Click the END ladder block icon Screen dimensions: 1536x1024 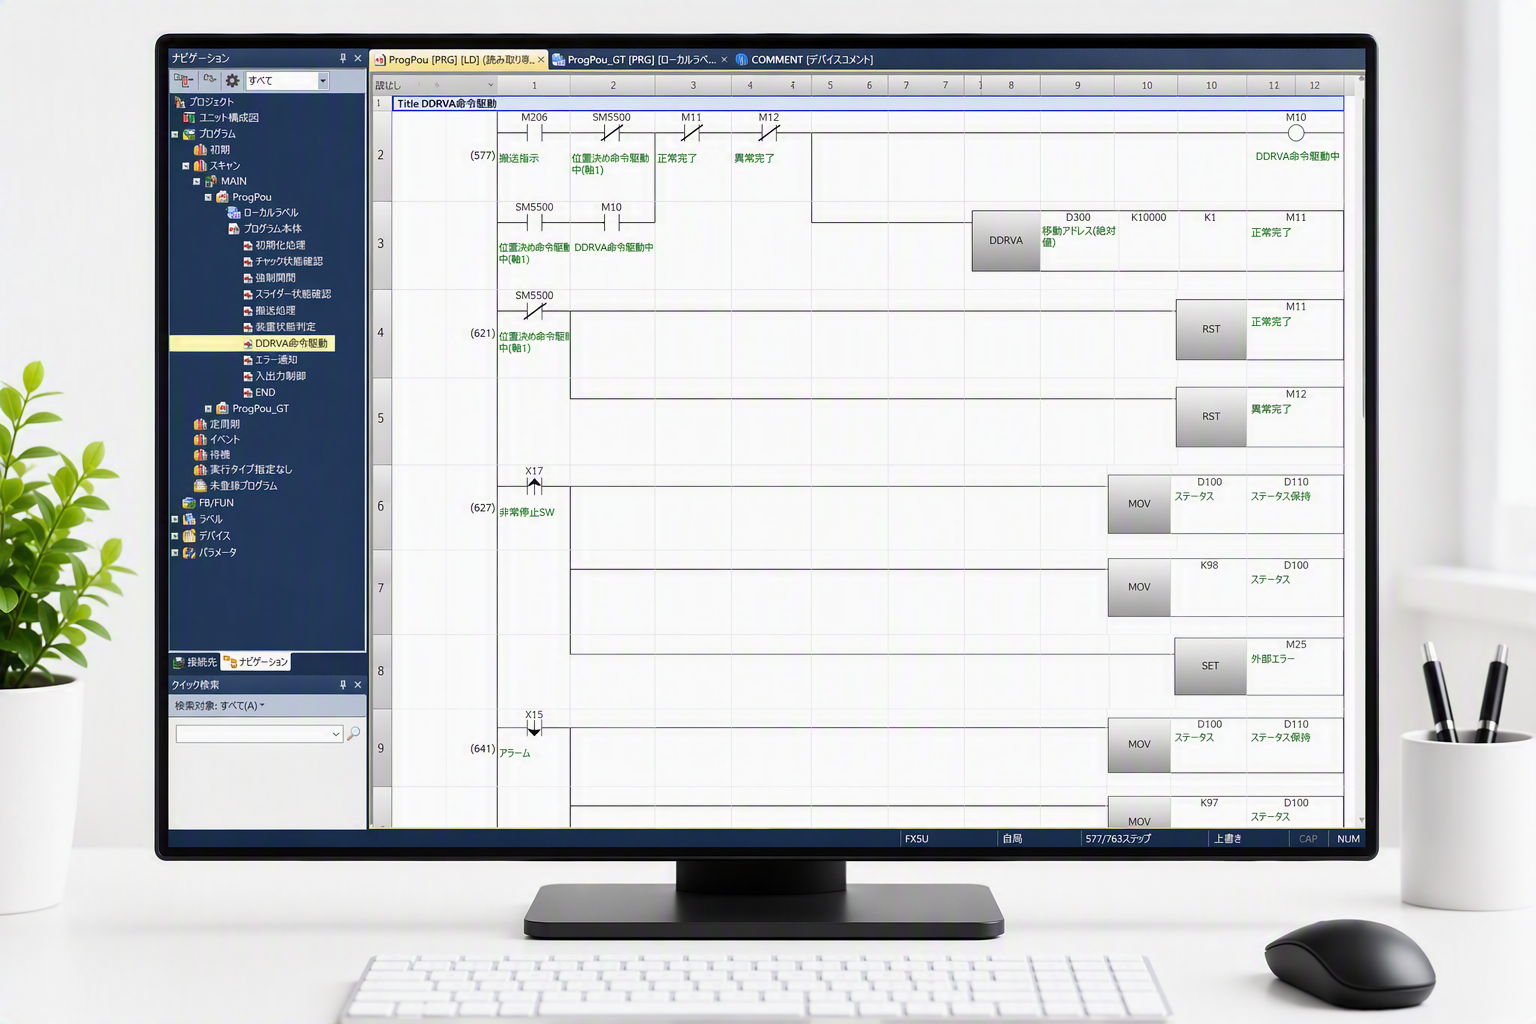(x=247, y=393)
